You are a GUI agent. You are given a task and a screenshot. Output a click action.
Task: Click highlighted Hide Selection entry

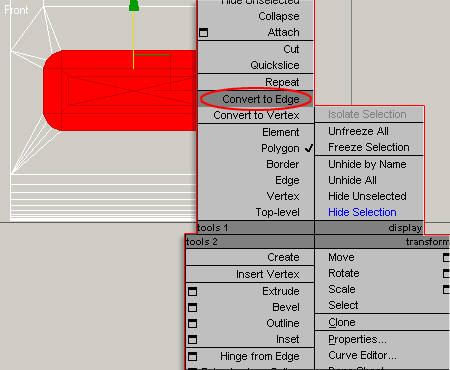click(362, 212)
